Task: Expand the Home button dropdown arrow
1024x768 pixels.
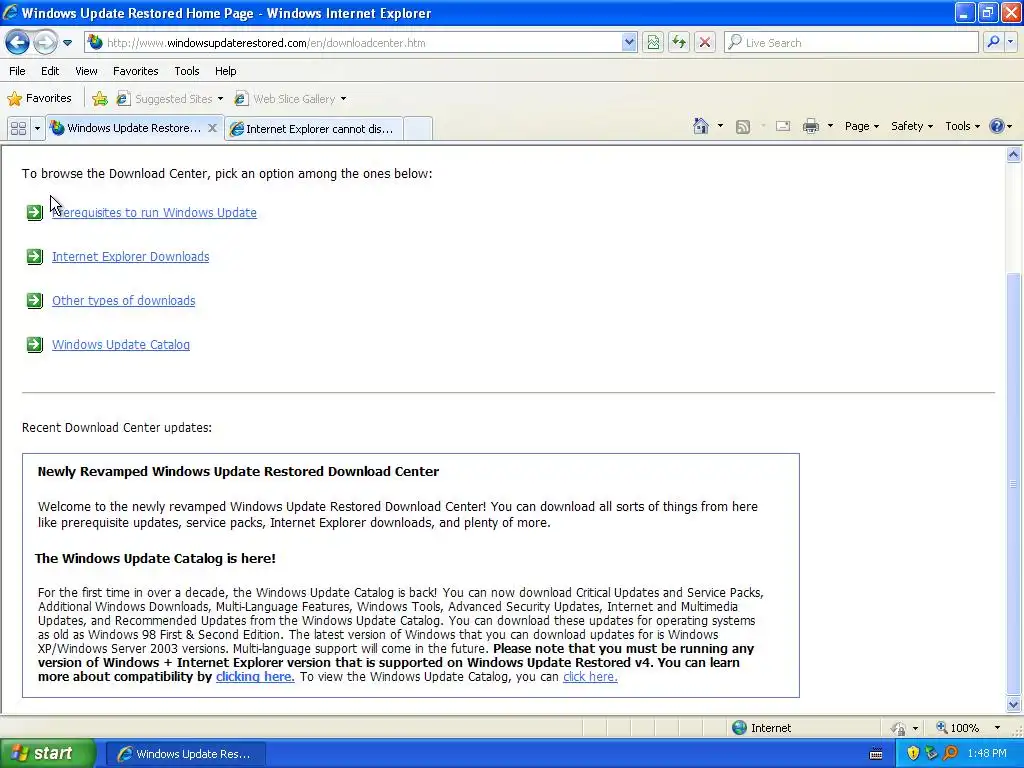Action: coord(720,126)
